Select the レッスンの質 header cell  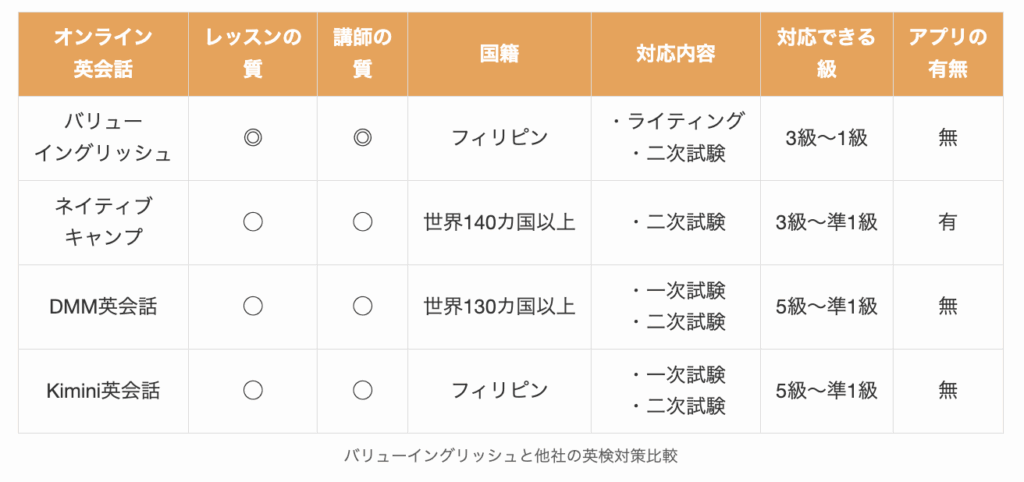(x=253, y=54)
